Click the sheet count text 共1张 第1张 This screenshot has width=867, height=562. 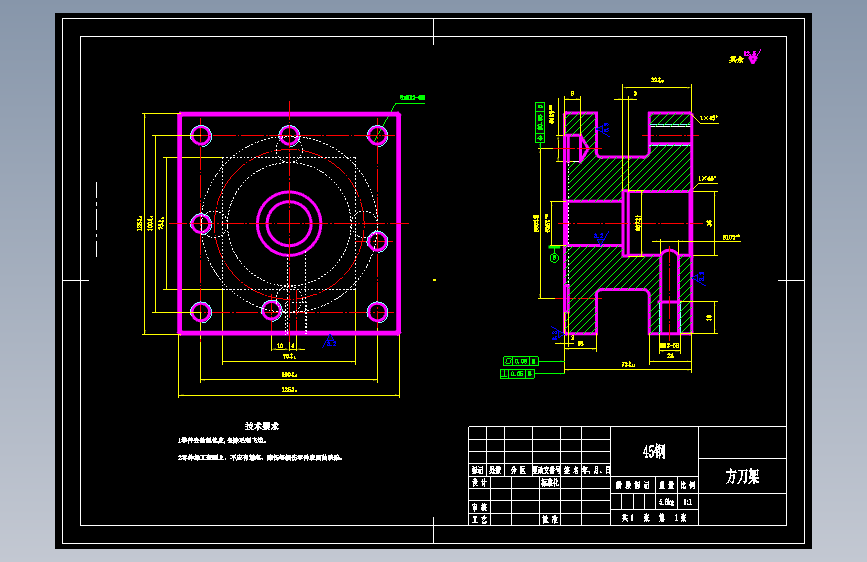point(654,518)
